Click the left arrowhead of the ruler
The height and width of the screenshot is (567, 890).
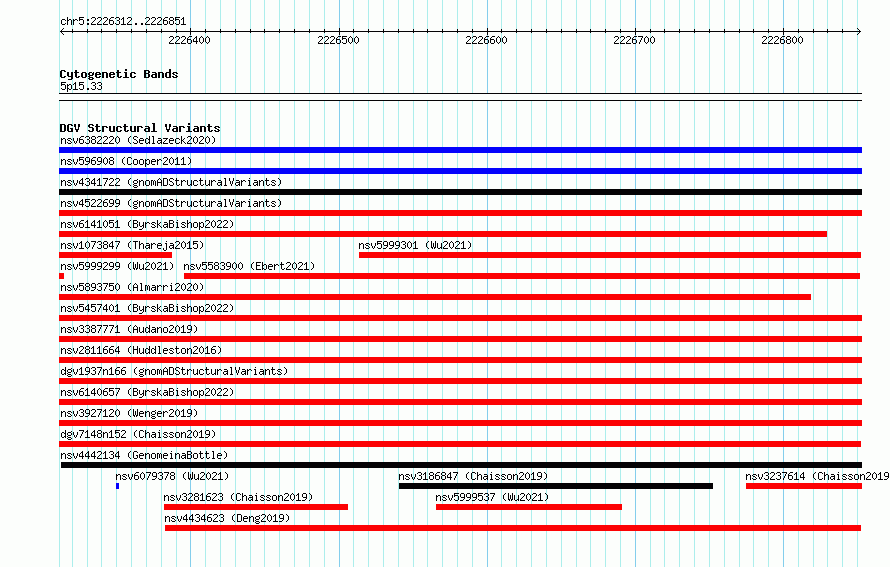click(62, 31)
